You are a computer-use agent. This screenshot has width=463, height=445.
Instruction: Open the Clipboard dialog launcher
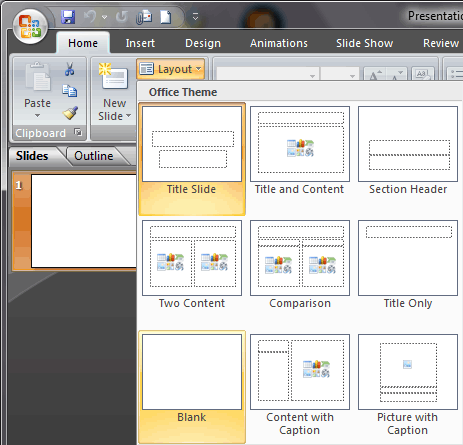[x=78, y=132]
